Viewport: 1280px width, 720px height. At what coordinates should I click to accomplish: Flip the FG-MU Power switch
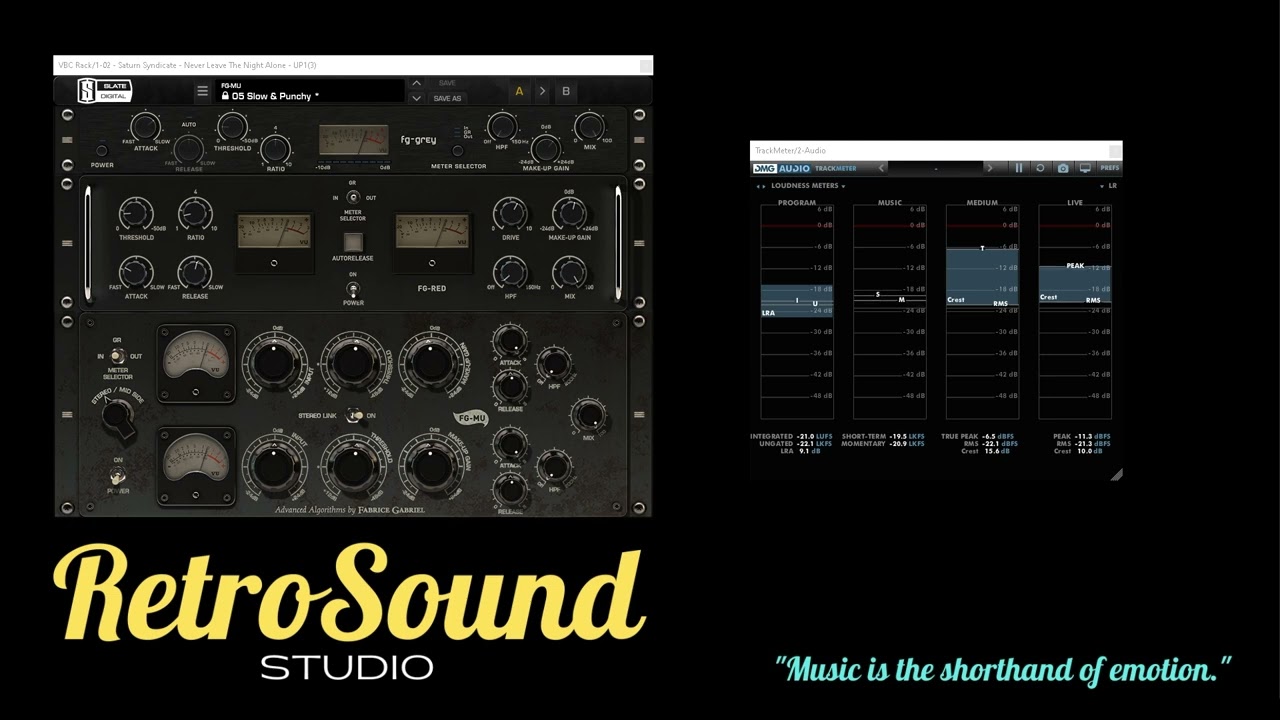(118, 477)
